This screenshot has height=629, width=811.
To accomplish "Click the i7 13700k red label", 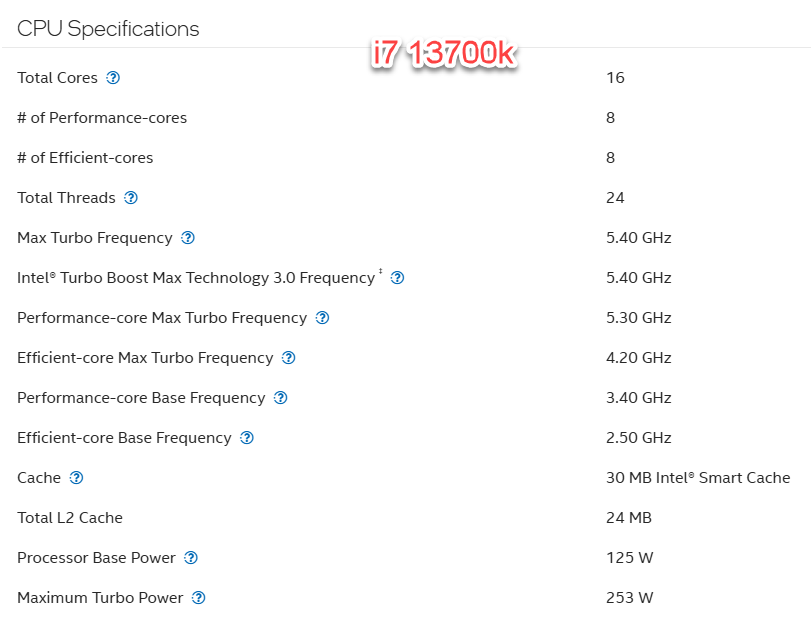I will [x=442, y=55].
